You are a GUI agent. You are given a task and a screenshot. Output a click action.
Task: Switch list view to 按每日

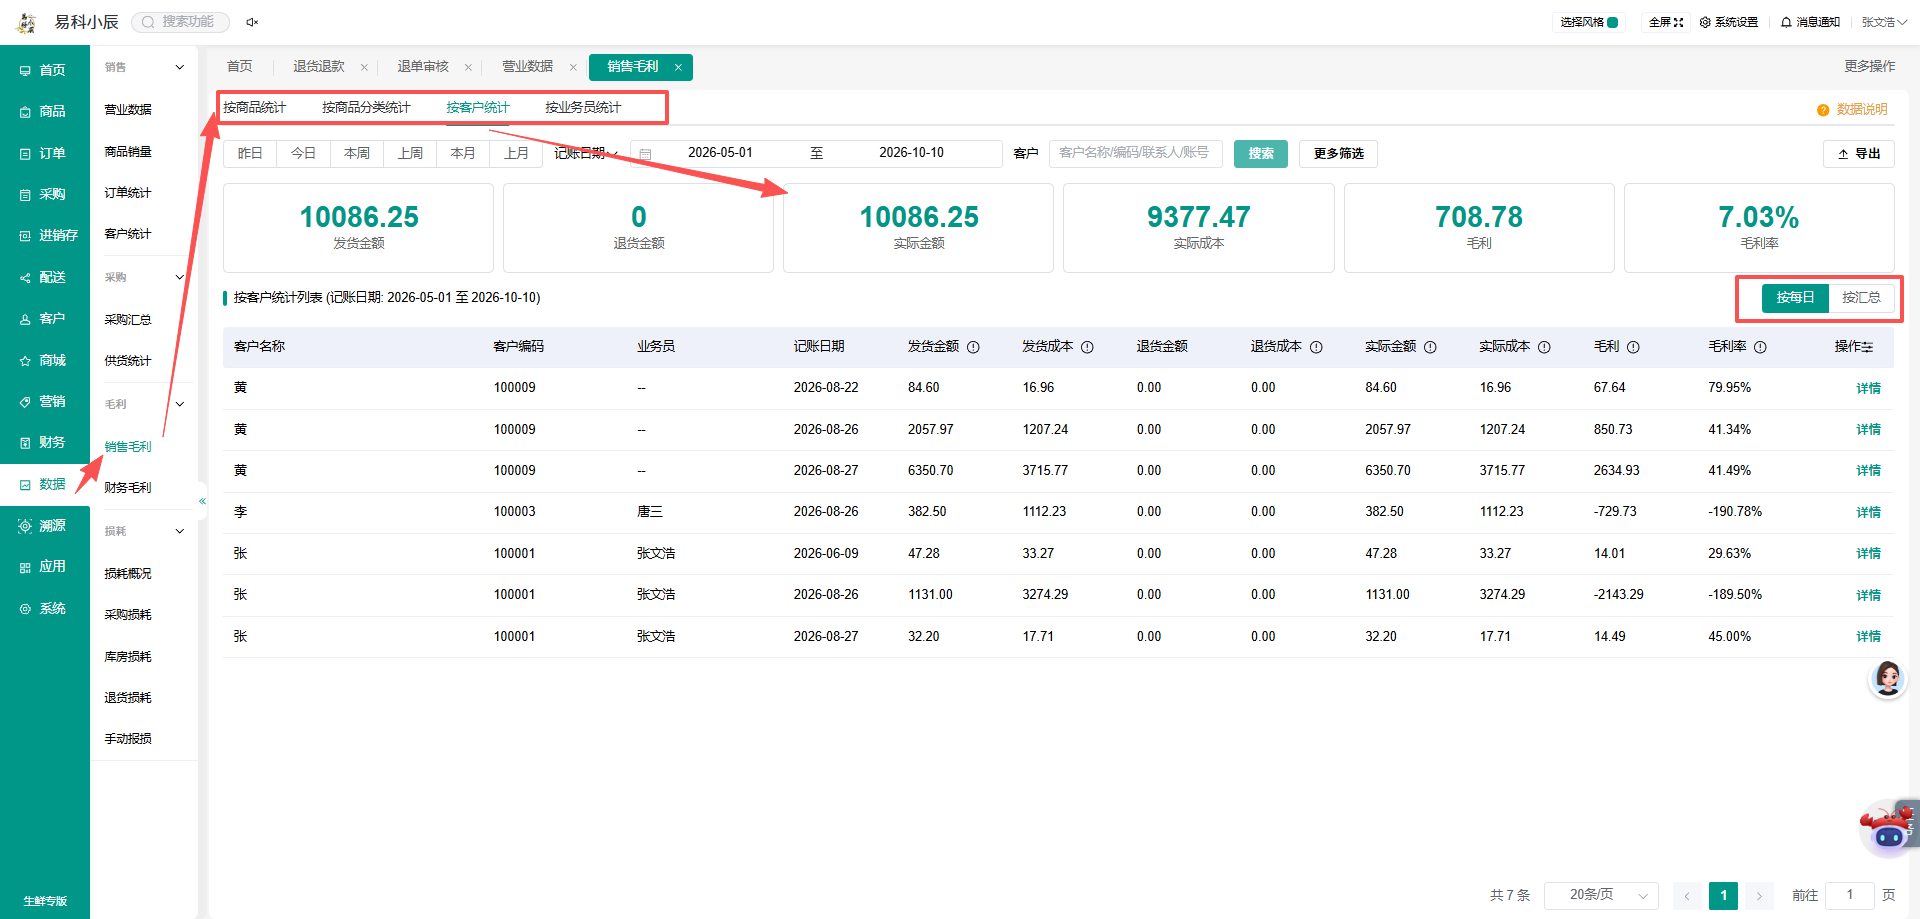coord(1795,297)
